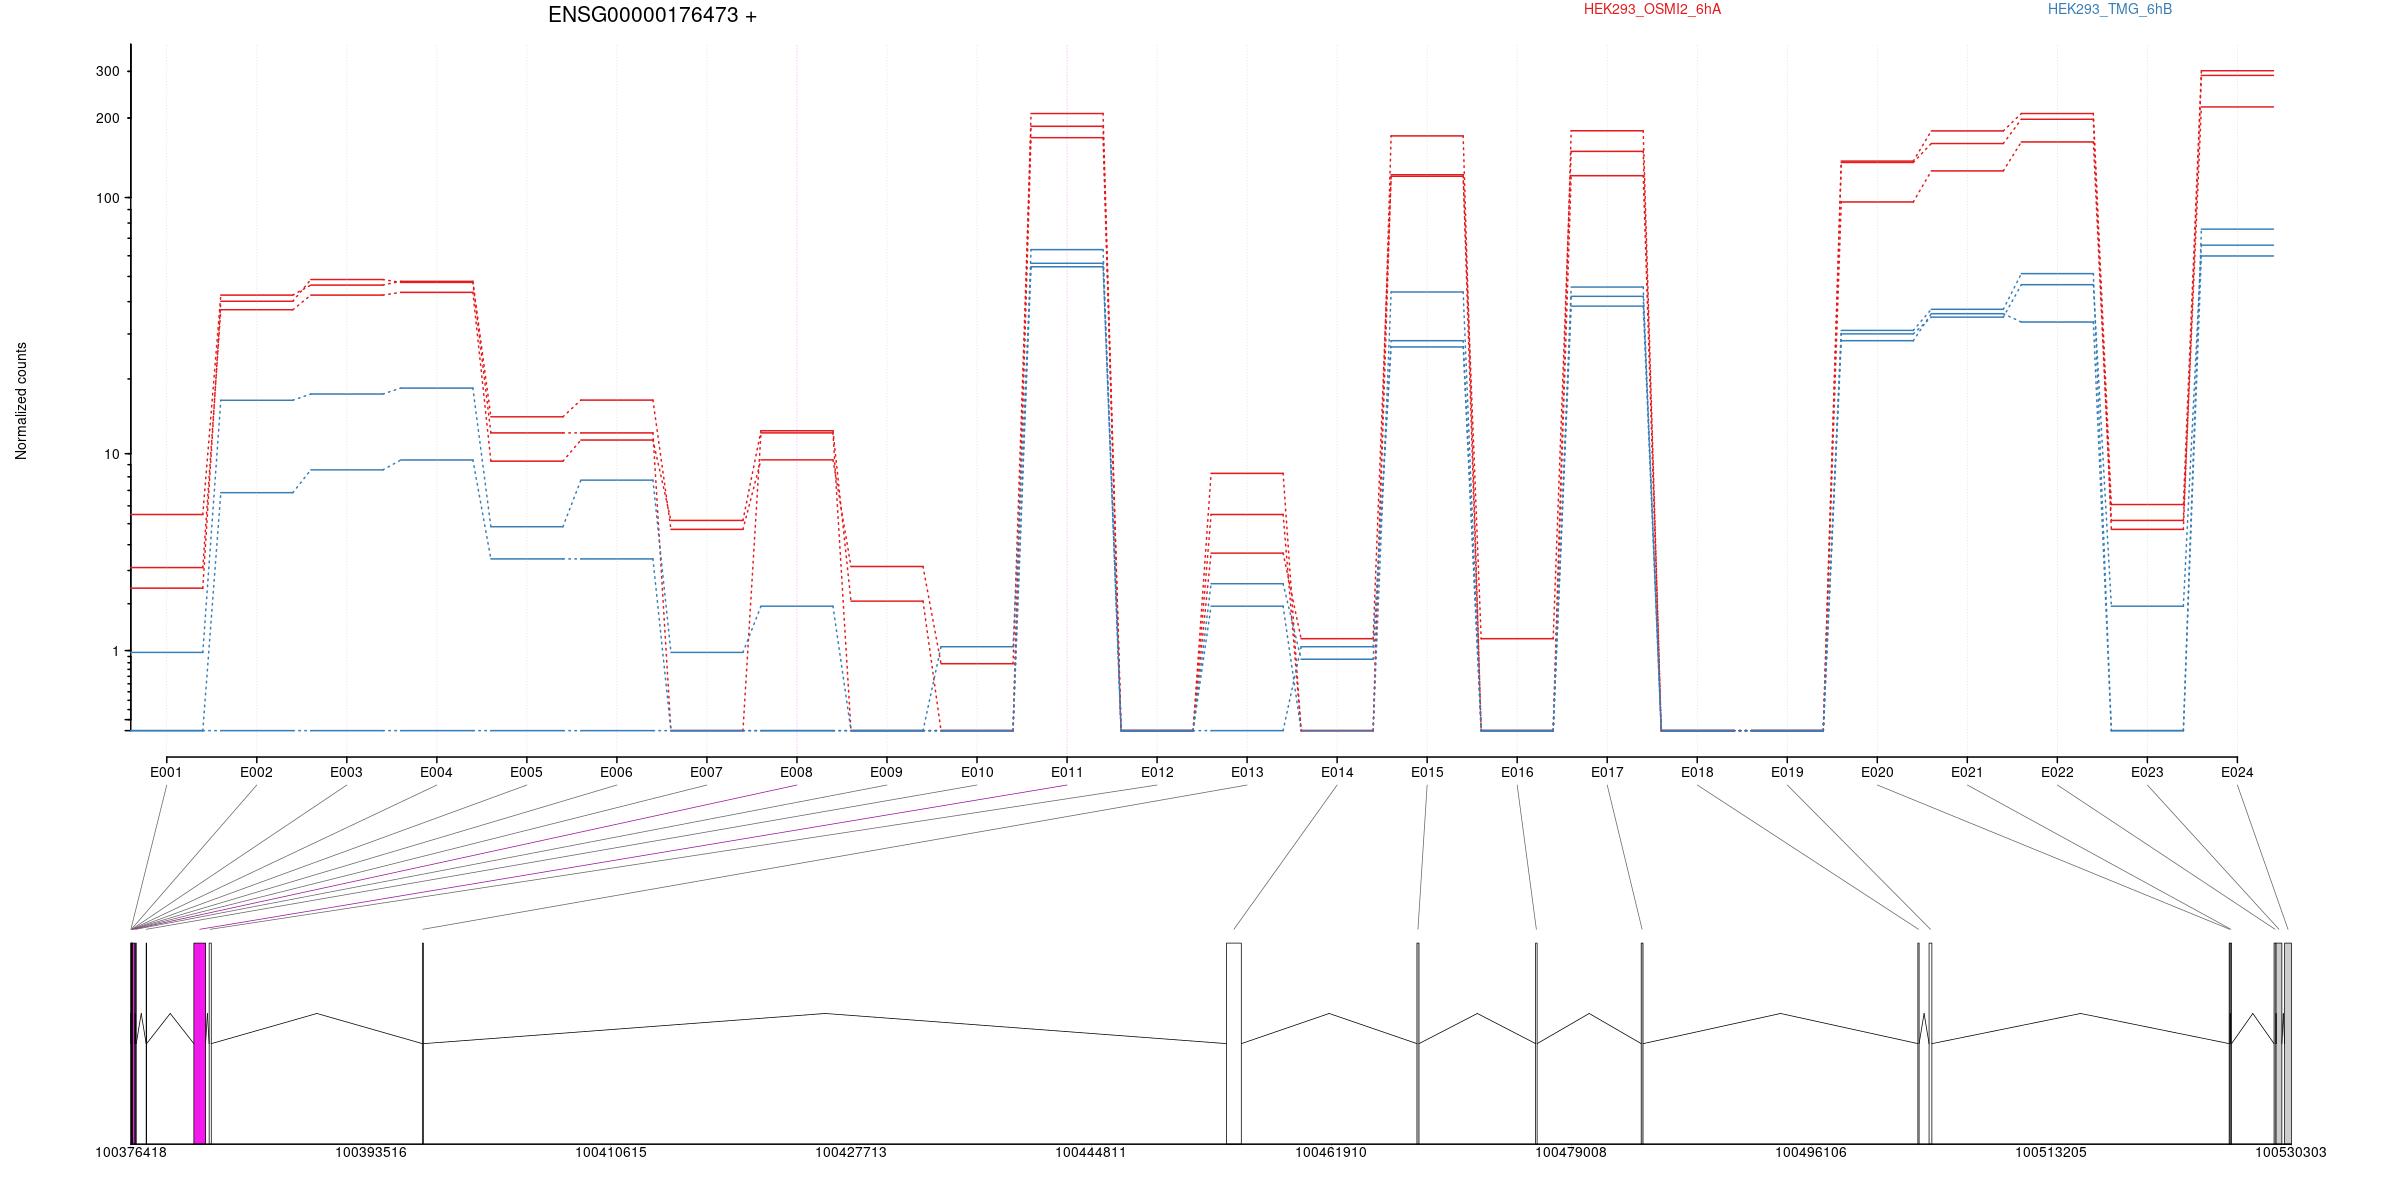Click exon label E015
Screen dimensions: 2400x1200
(x=1427, y=772)
